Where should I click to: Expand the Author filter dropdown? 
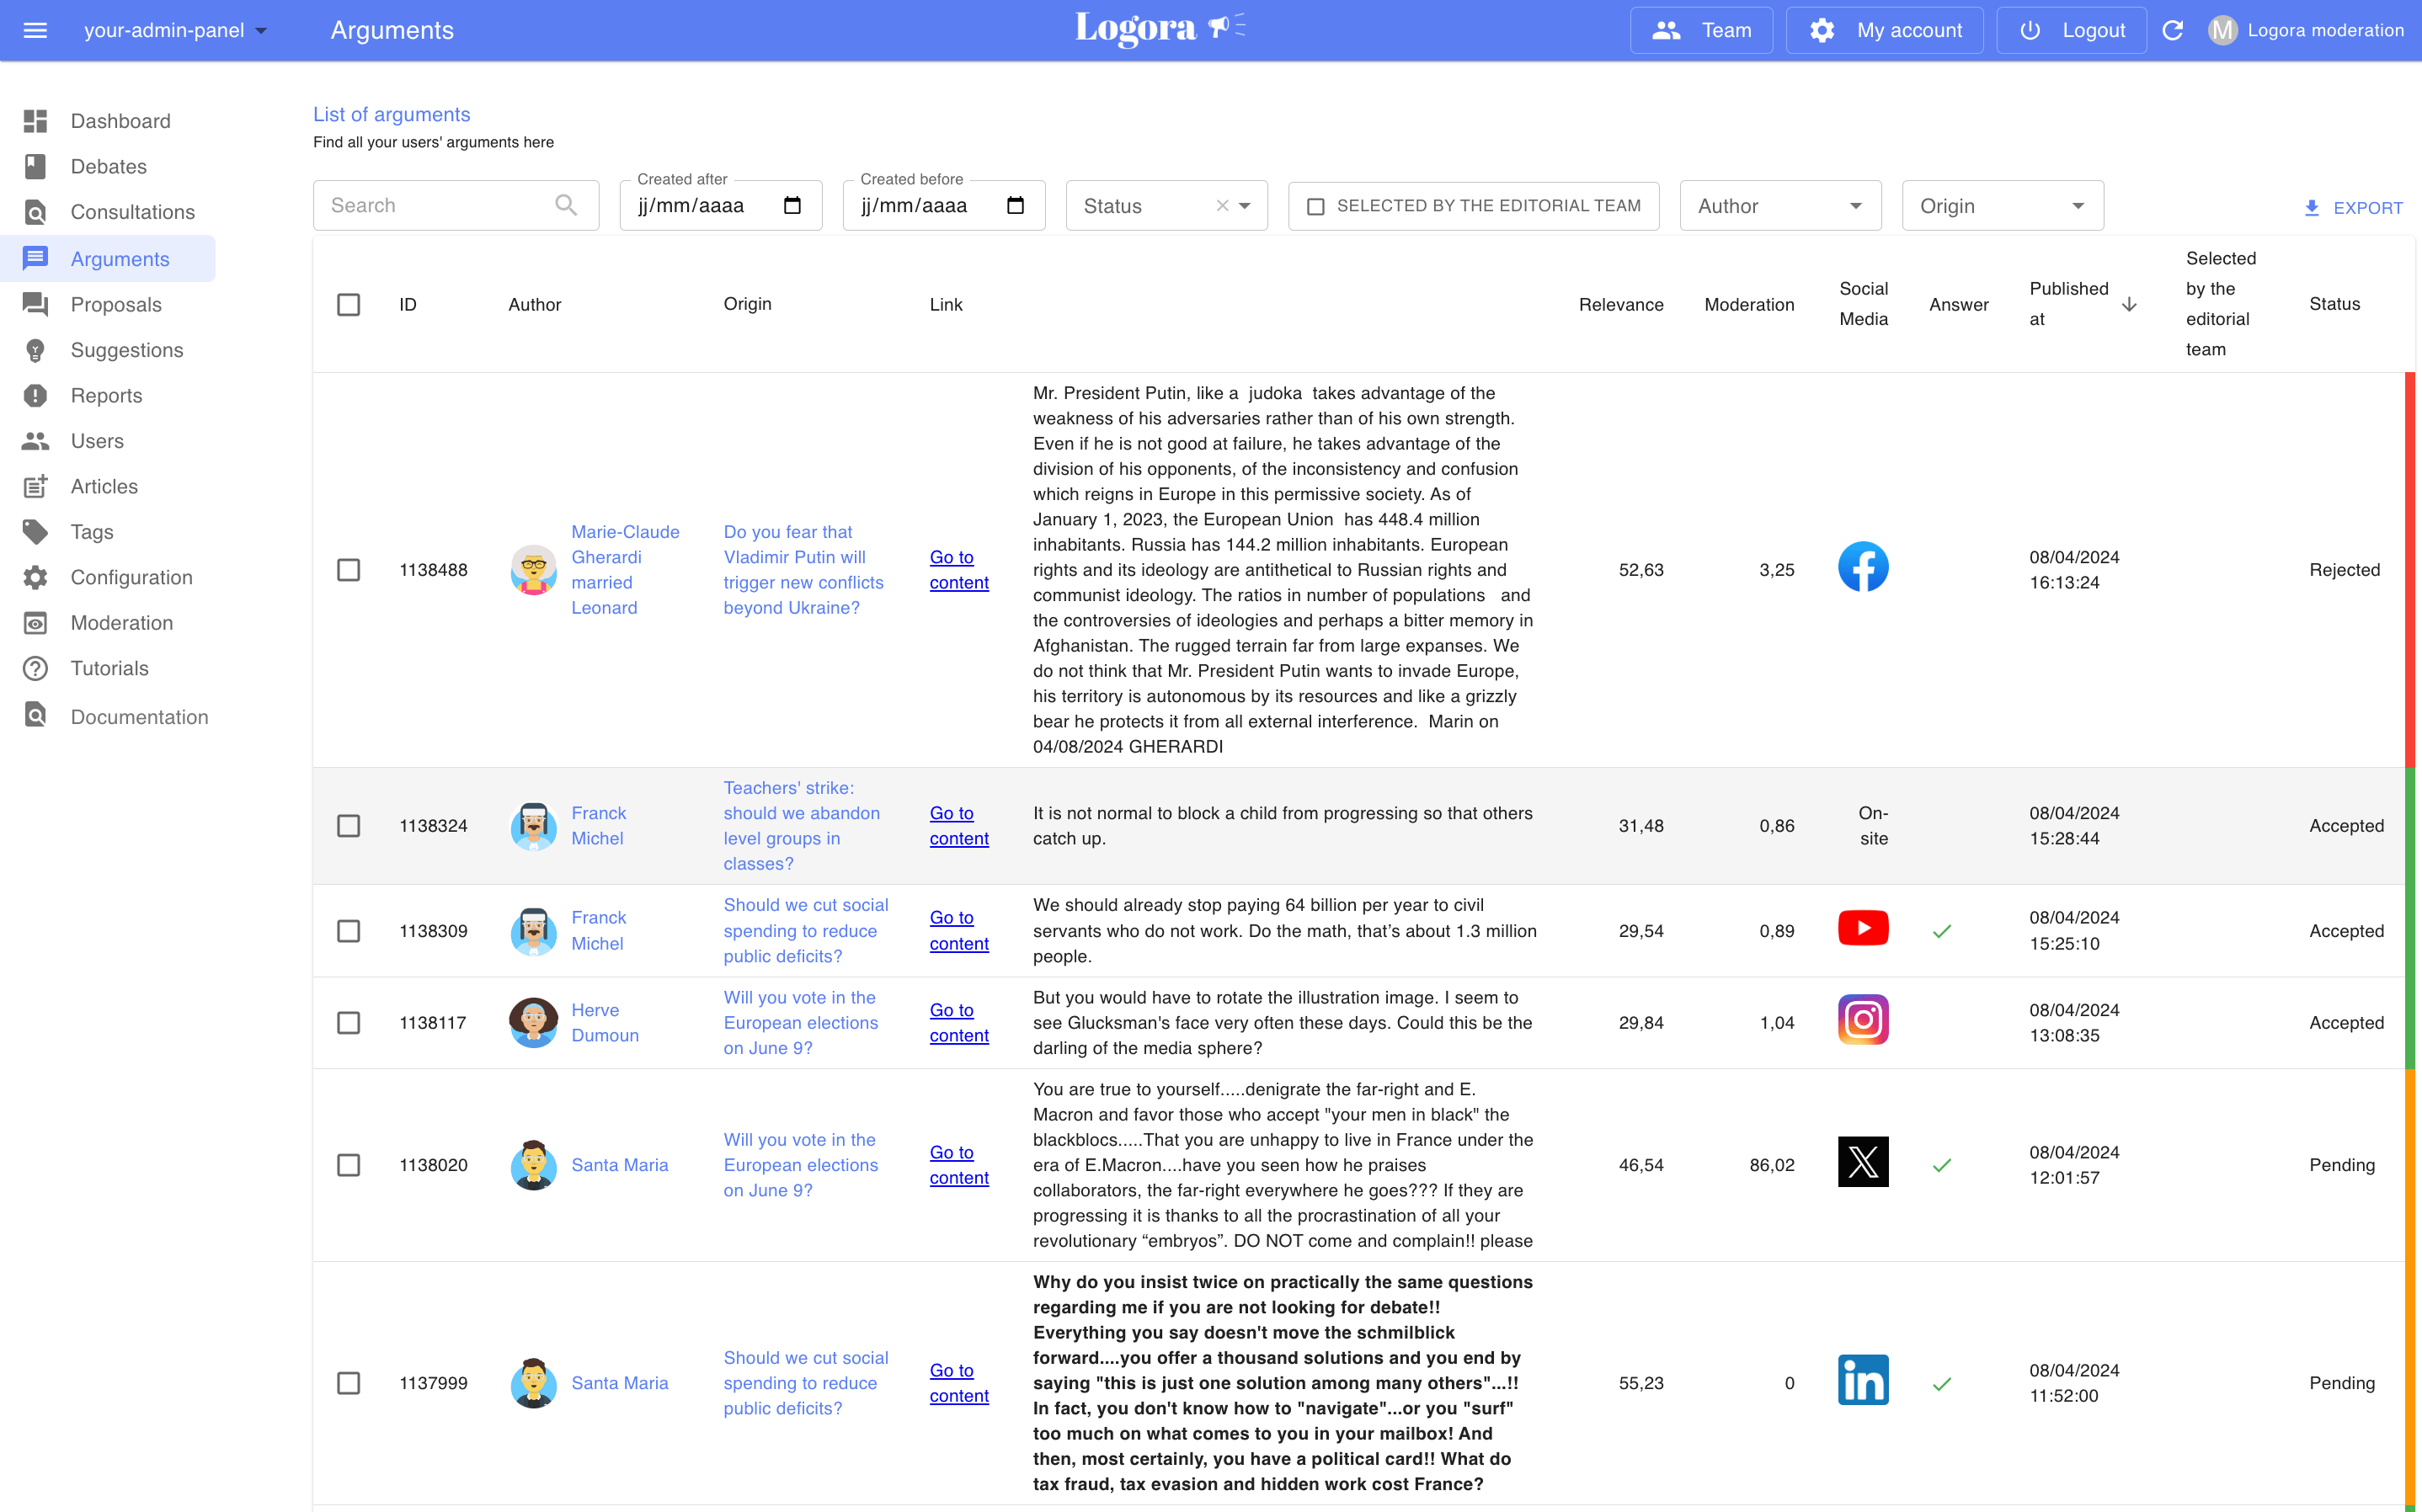click(1780, 205)
